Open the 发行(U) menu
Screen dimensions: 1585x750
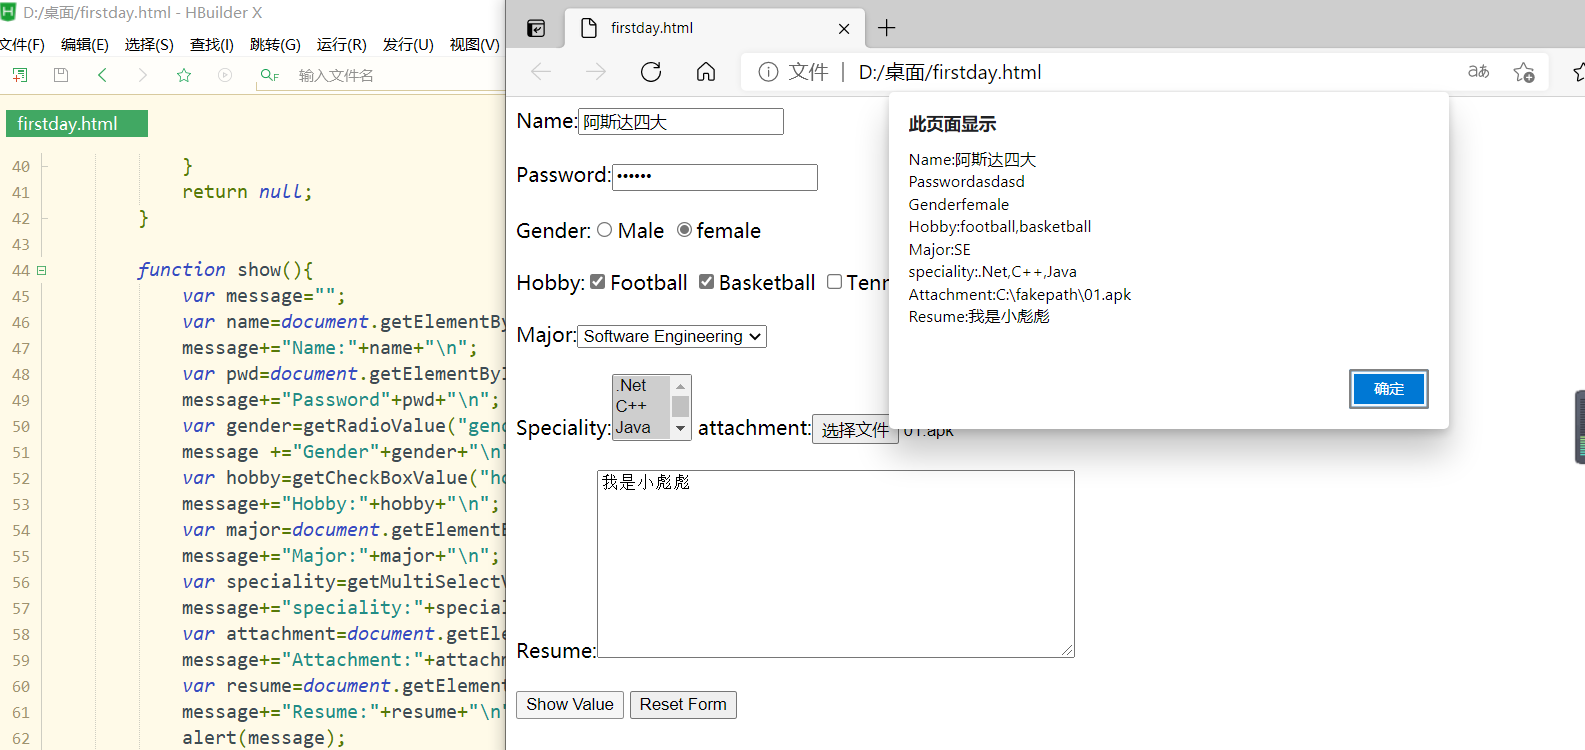coord(408,44)
